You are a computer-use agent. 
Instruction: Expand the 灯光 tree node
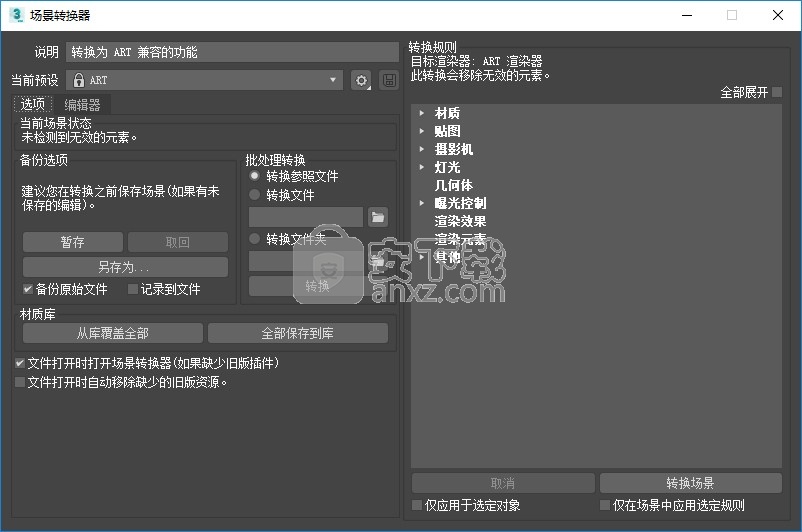tap(421, 167)
